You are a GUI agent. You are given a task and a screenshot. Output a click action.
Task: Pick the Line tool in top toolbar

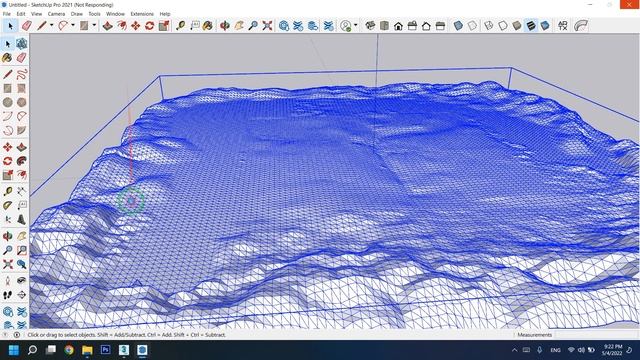tap(42, 26)
